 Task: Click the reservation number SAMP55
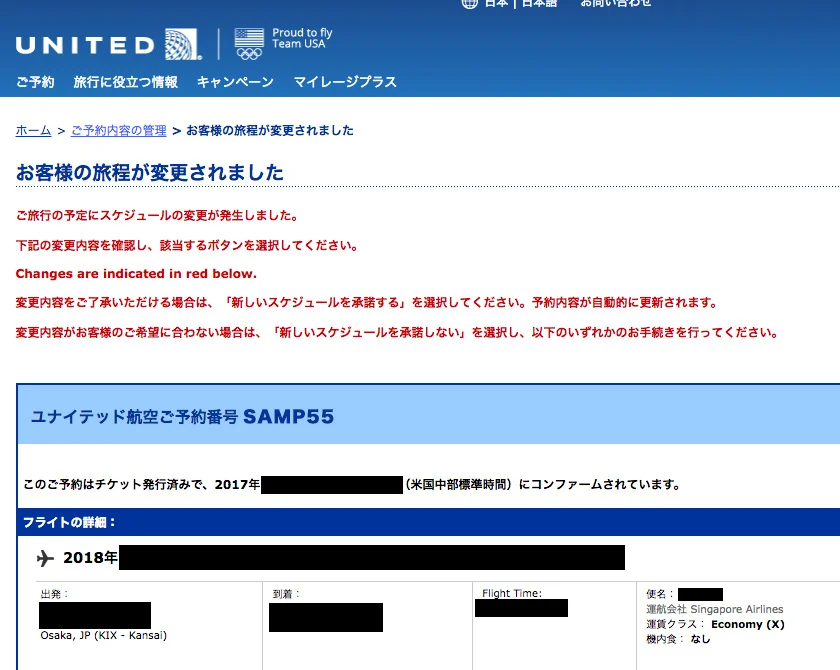[x=288, y=417]
